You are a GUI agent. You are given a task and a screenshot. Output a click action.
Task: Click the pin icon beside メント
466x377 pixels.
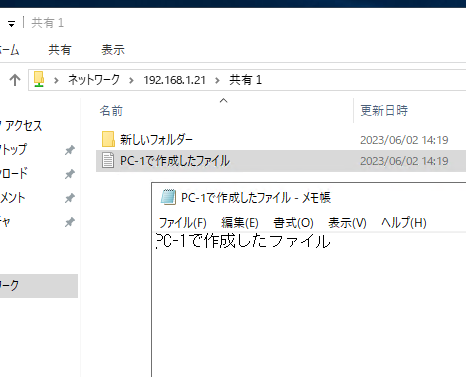coord(70,198)
